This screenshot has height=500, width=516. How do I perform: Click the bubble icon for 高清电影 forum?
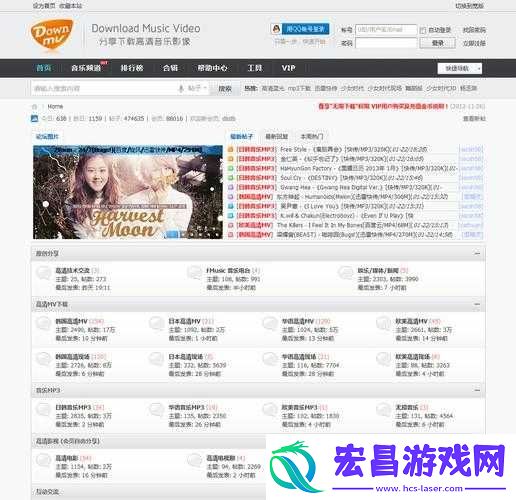click(x=43, y=460)
